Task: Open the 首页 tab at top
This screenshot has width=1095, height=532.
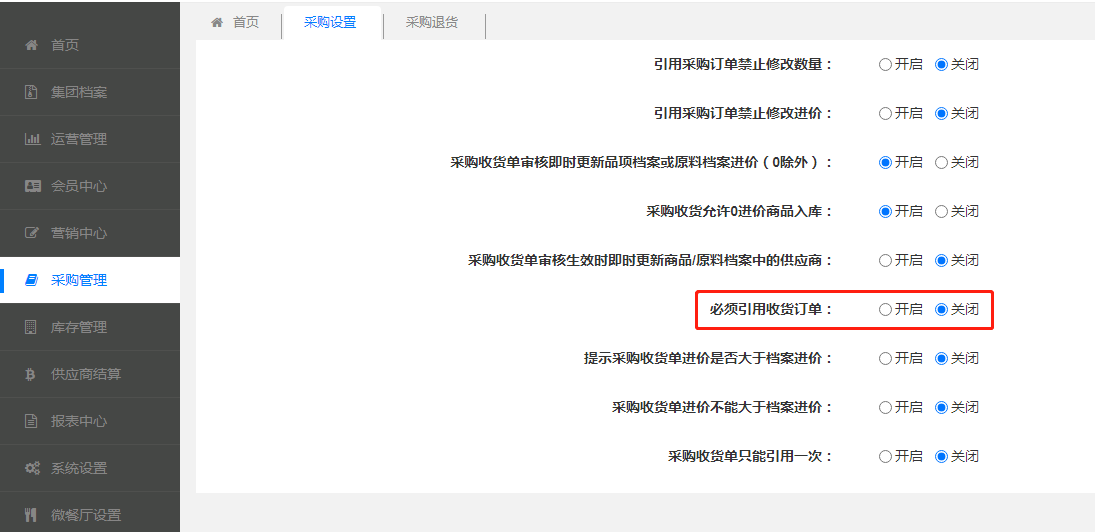Action: tap(236, 22)
